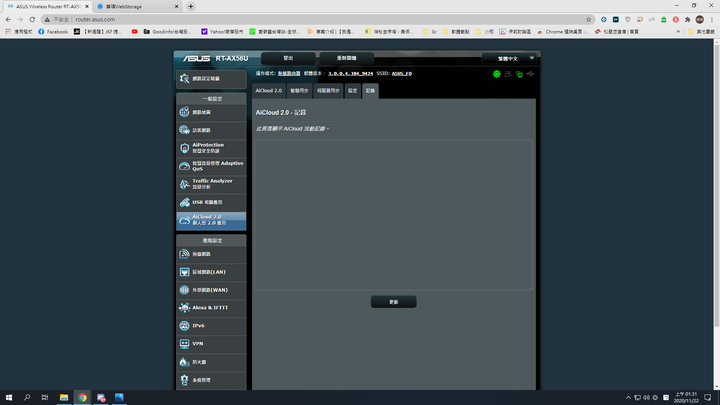The height and width of the screenshot is (405, 720).
Task: Open Windows taskbar search
Action: [x=27, y=397]
